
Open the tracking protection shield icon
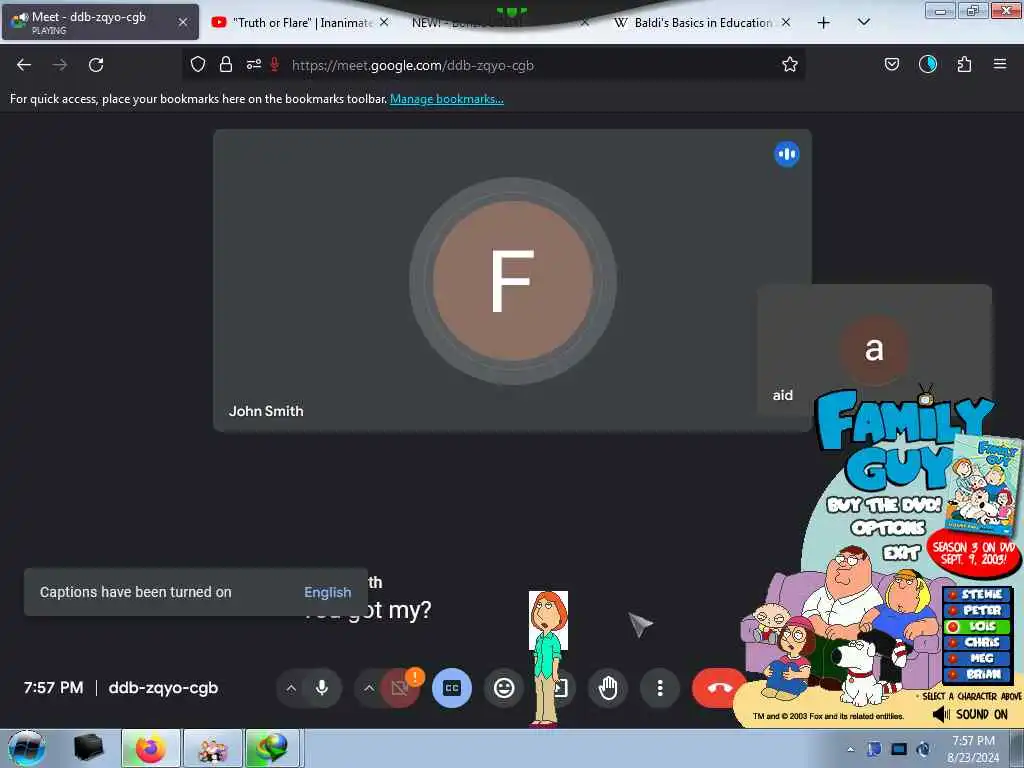click(x=198, y=65)
